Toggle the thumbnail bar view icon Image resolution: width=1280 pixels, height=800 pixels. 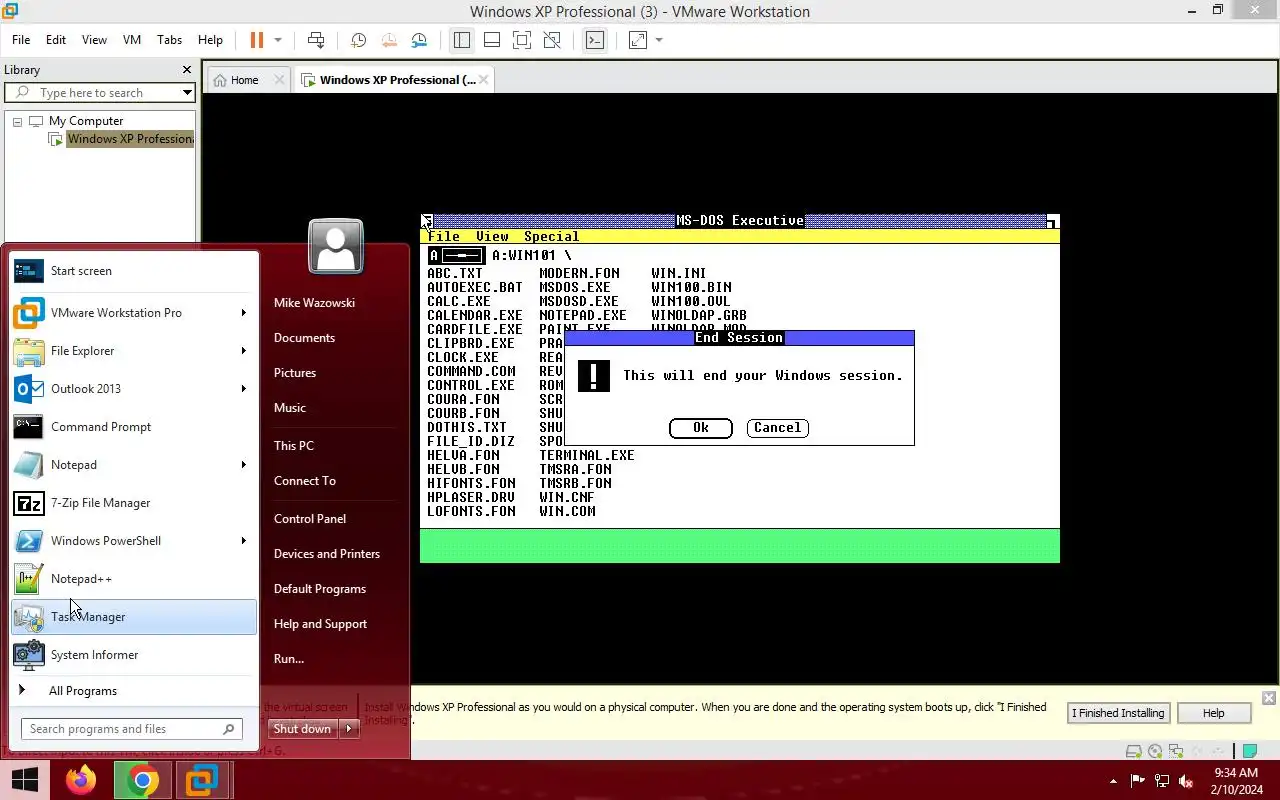coord(491,40)
